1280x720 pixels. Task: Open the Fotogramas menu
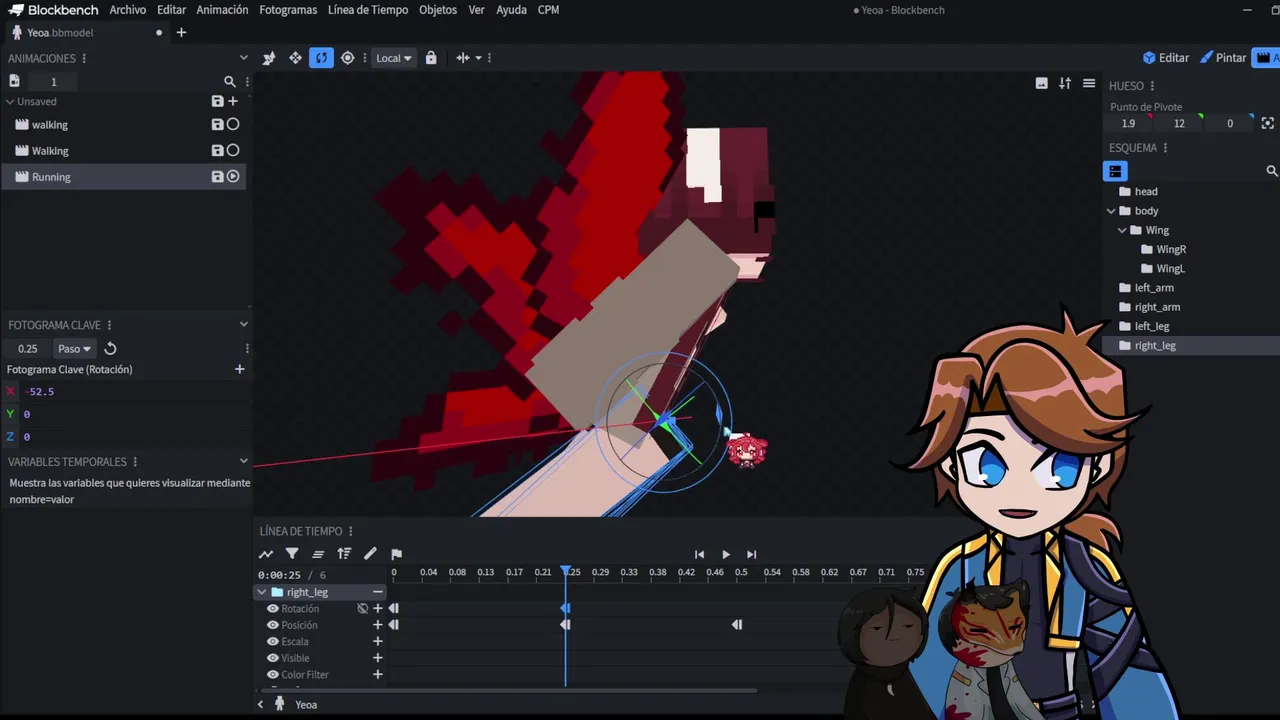click(288, 10)
